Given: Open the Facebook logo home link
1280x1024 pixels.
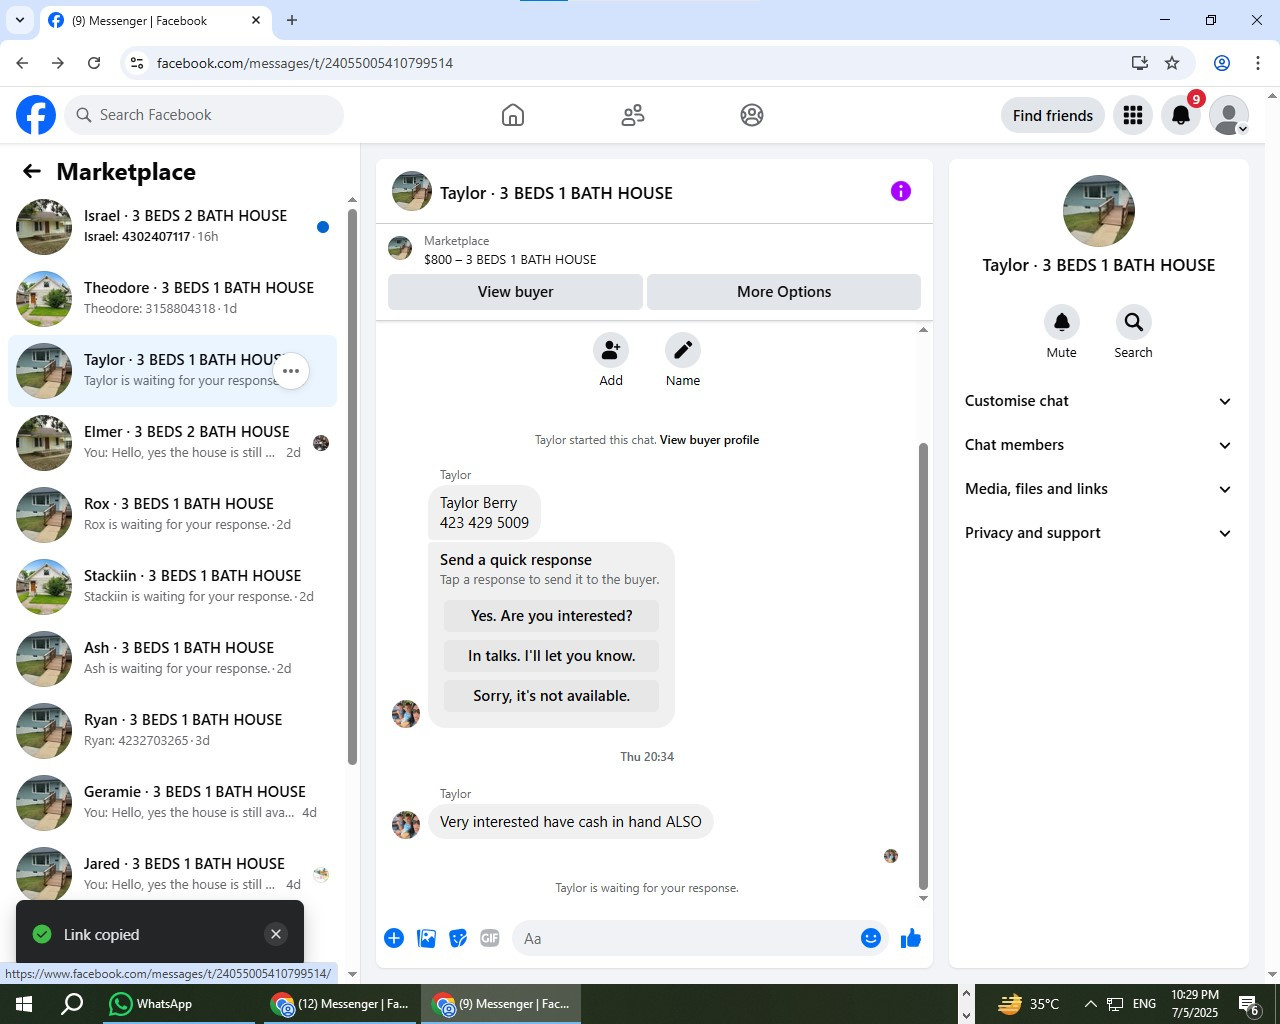Looking at the screenshot, I should coord(36,115).
